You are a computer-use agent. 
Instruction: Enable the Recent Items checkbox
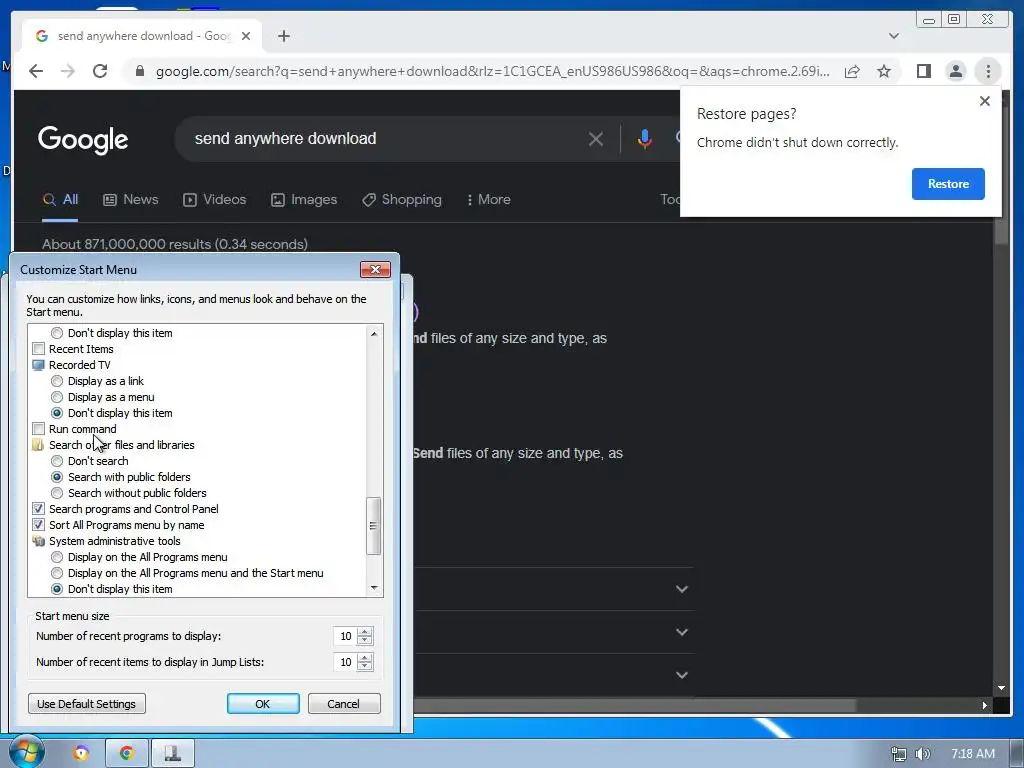point(39,349)
